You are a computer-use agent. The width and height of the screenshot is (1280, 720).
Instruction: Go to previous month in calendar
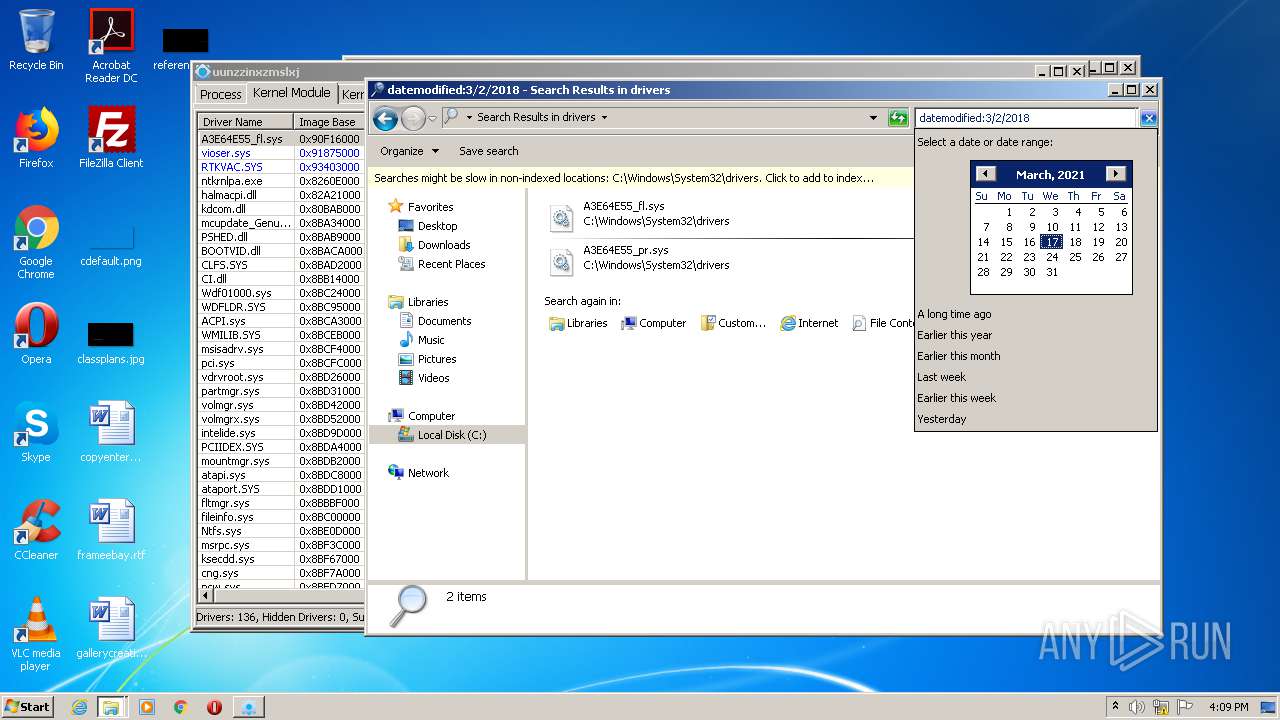[985, 174]
